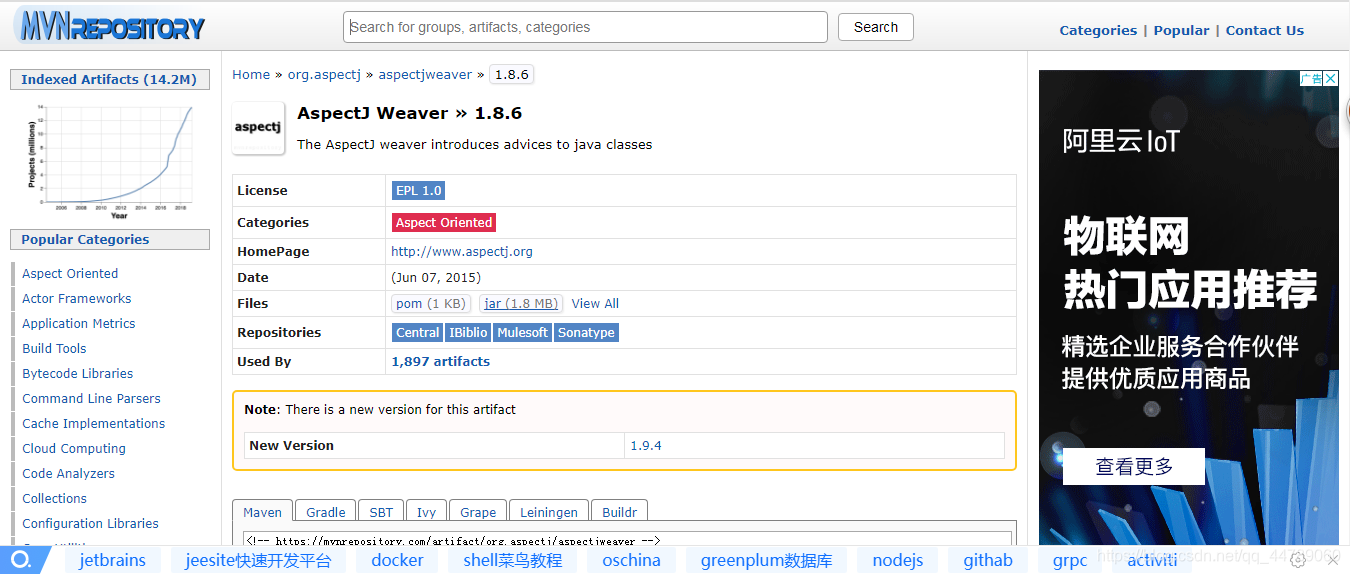The height and width of the screenshot is (574, 1350).
Task: Go to Home in breadcrumb
Action: 251,74
